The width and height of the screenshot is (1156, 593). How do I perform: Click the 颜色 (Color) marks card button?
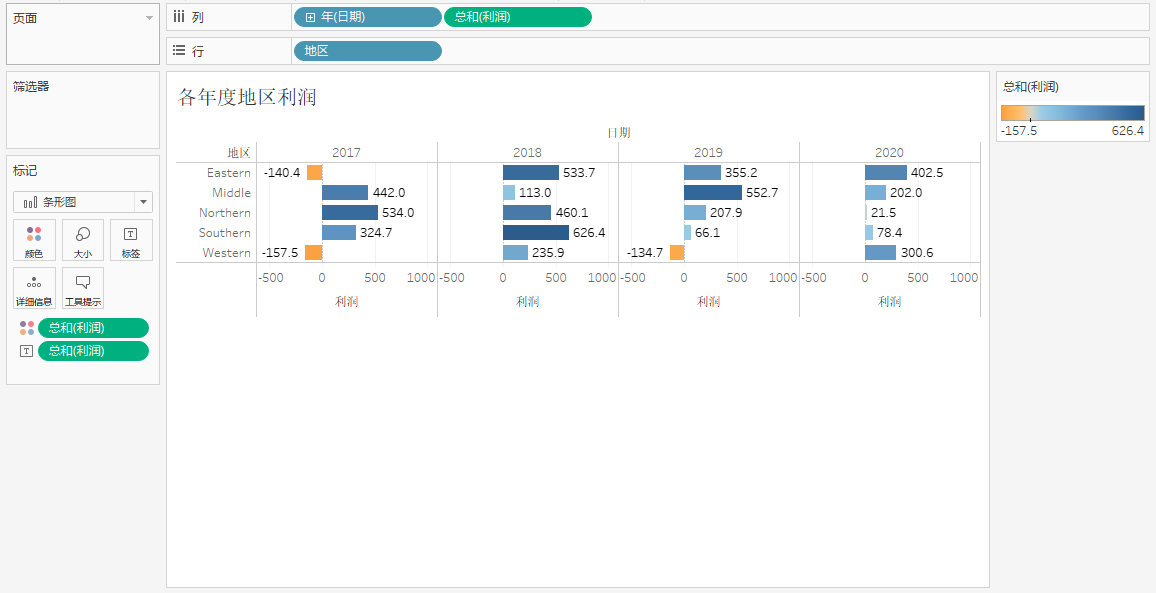pyautogui.click(x=34, y=240)
